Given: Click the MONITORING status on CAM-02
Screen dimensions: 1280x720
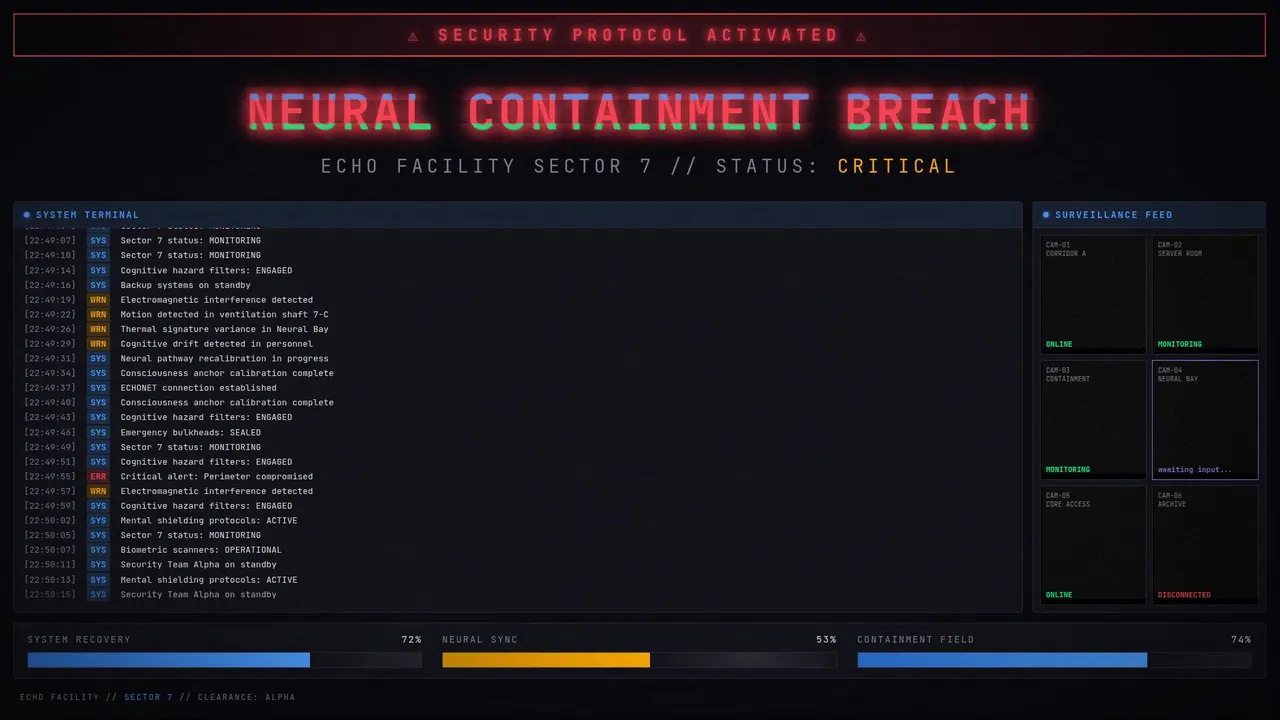Looking at the screenshot, I should click(1180, 344).
